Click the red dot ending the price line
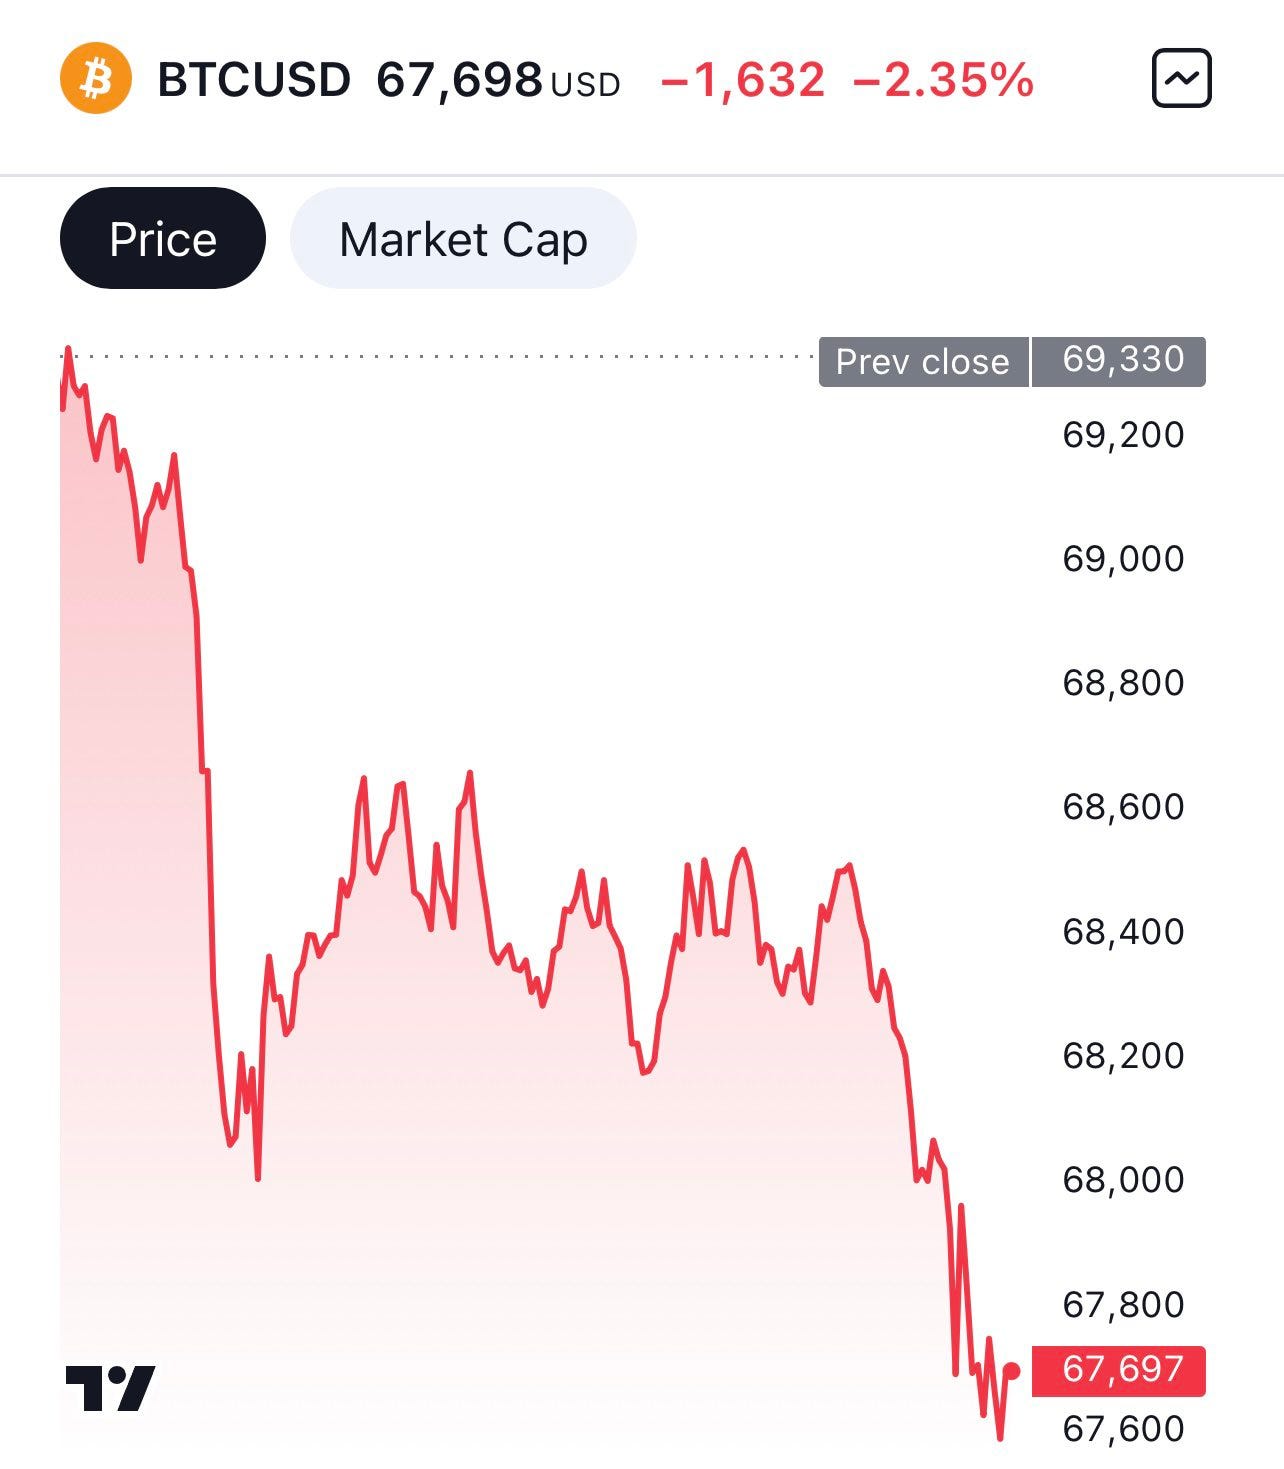The width and height of the screenshot is (1284, 1469). point(1011,1371)
